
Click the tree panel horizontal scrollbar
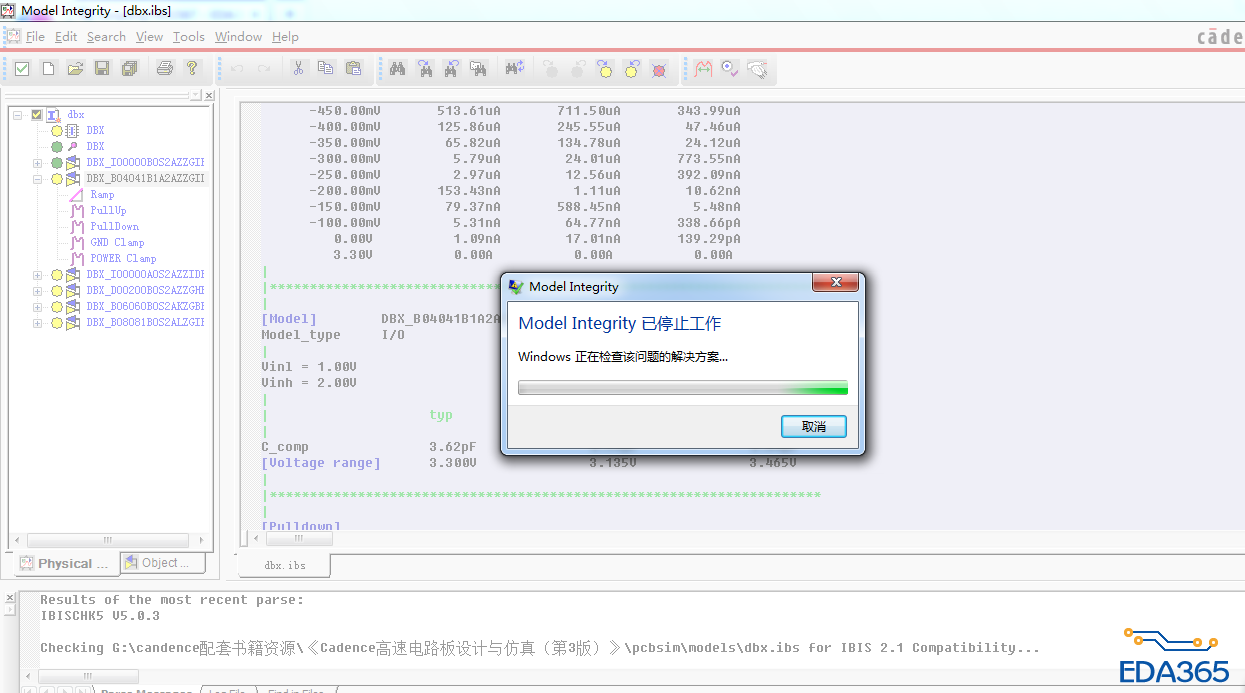(x=108, y=540)
